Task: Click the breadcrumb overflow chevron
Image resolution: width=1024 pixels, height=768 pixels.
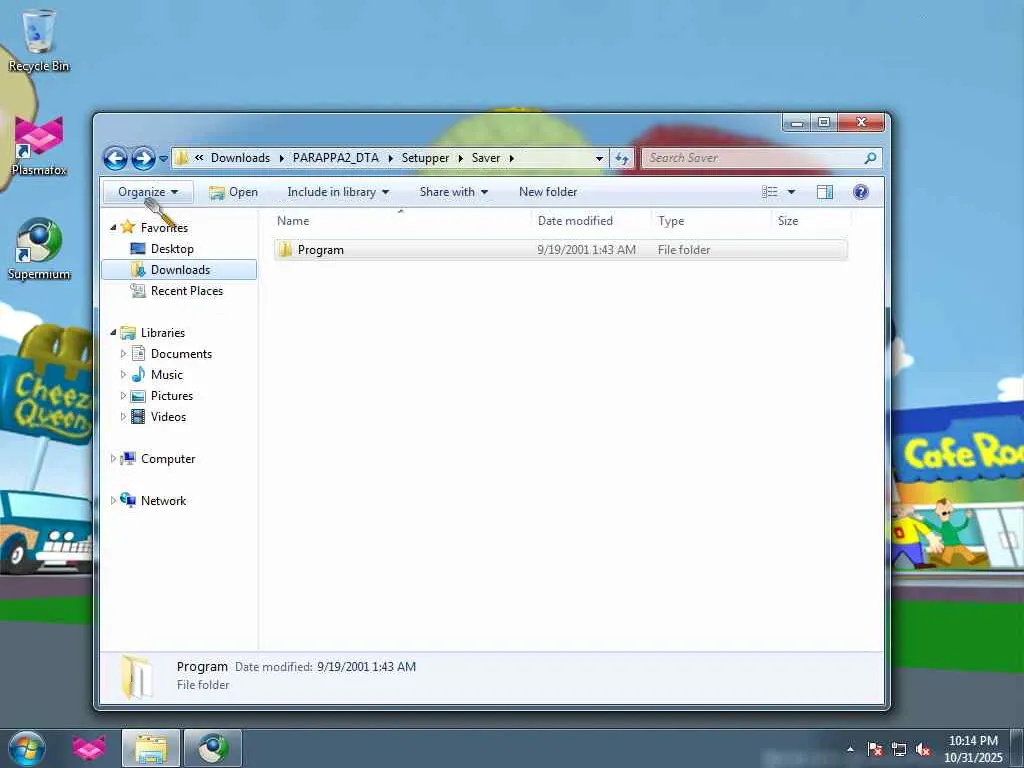Action: pyautogui.click(x=199, y=157)
